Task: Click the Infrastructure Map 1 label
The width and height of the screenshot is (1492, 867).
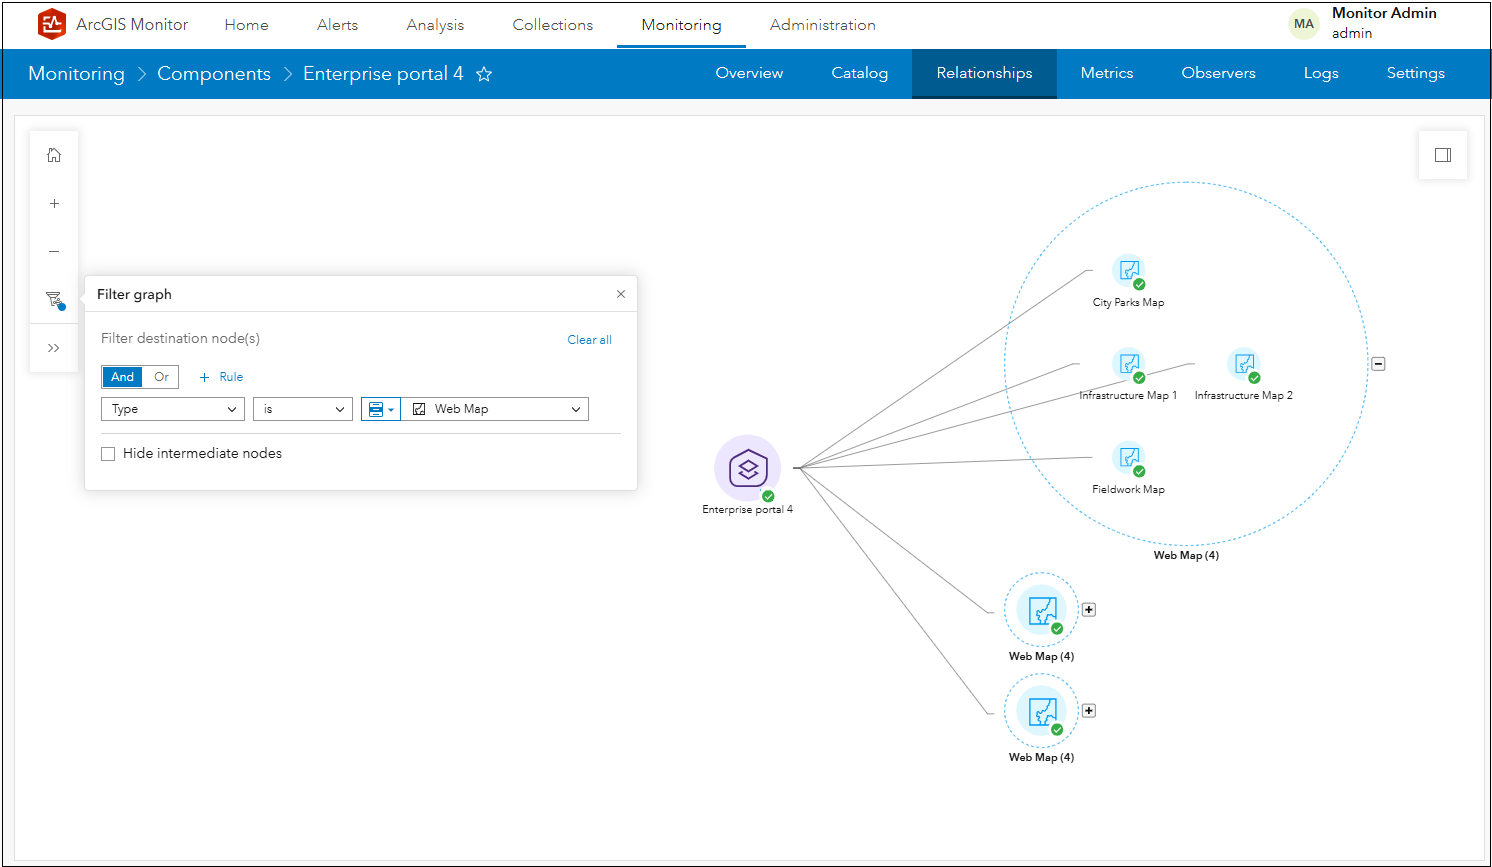Action: pos(1128,396)
